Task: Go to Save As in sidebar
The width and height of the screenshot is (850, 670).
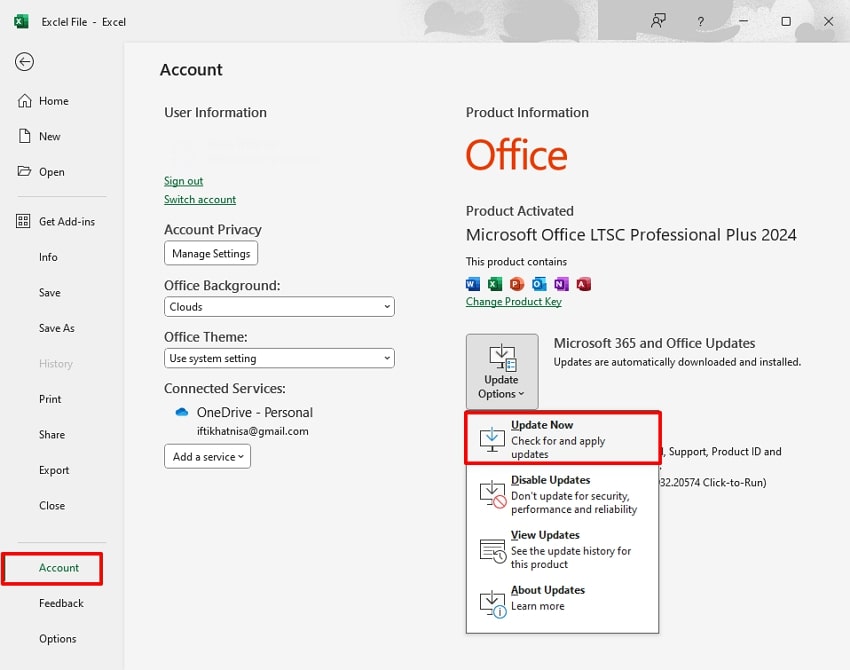Action: click(x=57, y=328)
